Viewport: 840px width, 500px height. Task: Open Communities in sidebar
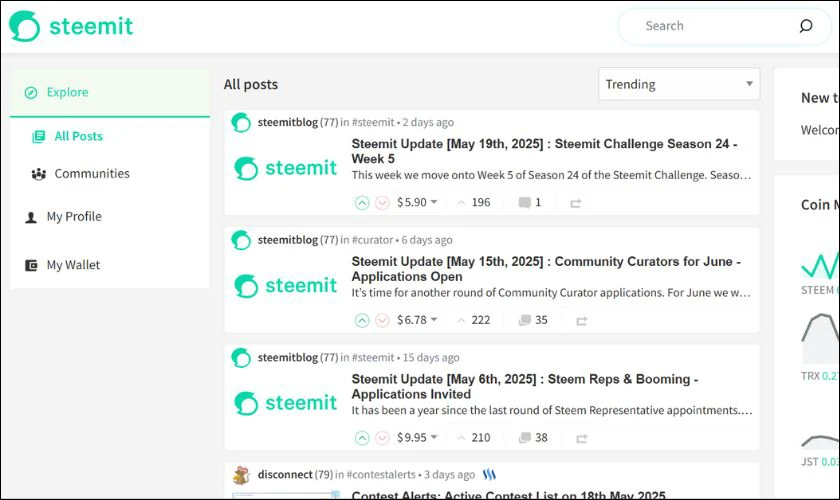(x=92, y=174)
